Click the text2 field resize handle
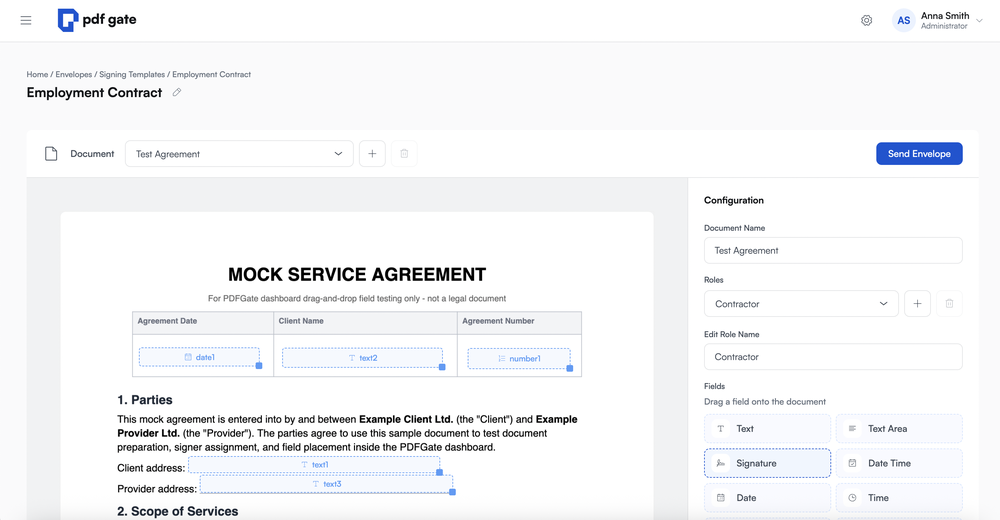The width and height of the screenshot is (1000, 520). tap(442, 367)
